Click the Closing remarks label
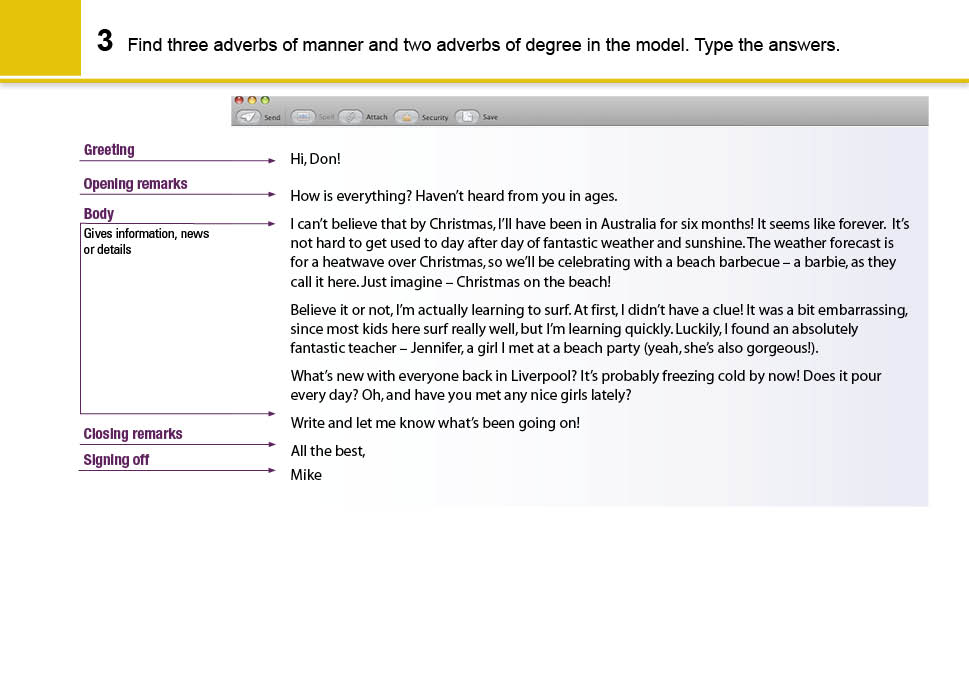Screen dimensions: 969x691 tap(132, 434)
